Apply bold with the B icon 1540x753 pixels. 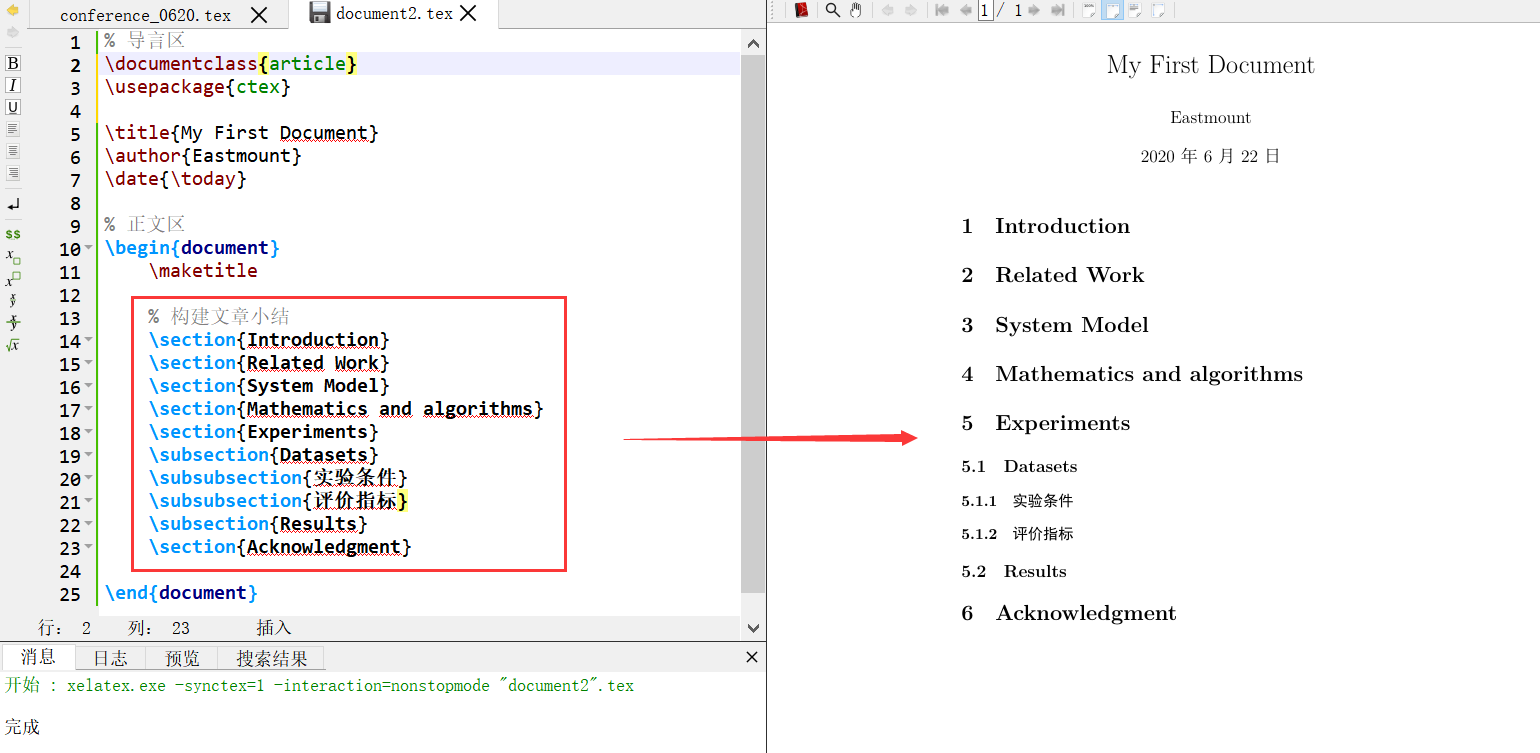click(x=13, y=63)
